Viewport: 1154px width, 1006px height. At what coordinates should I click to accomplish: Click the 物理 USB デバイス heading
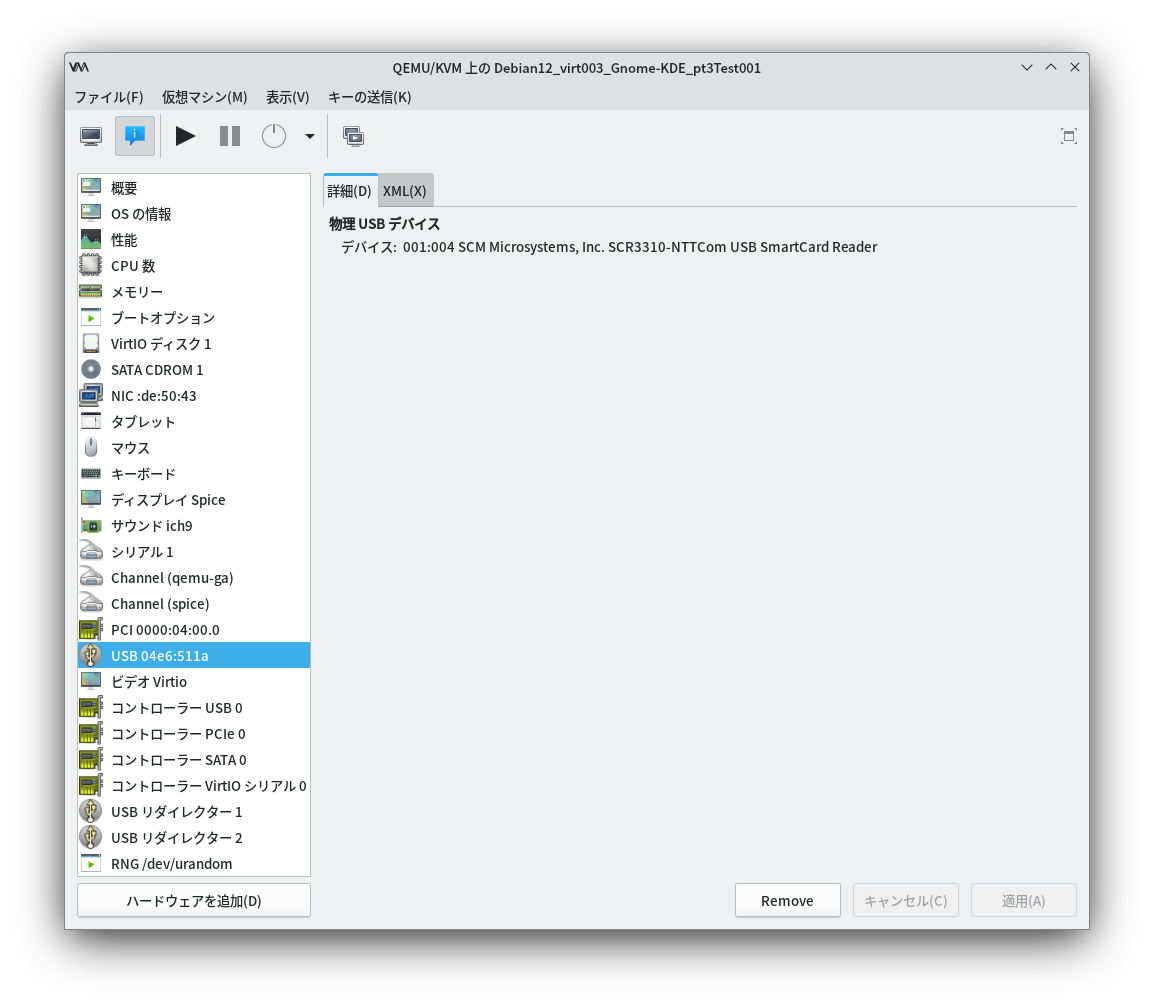(384, 224)
